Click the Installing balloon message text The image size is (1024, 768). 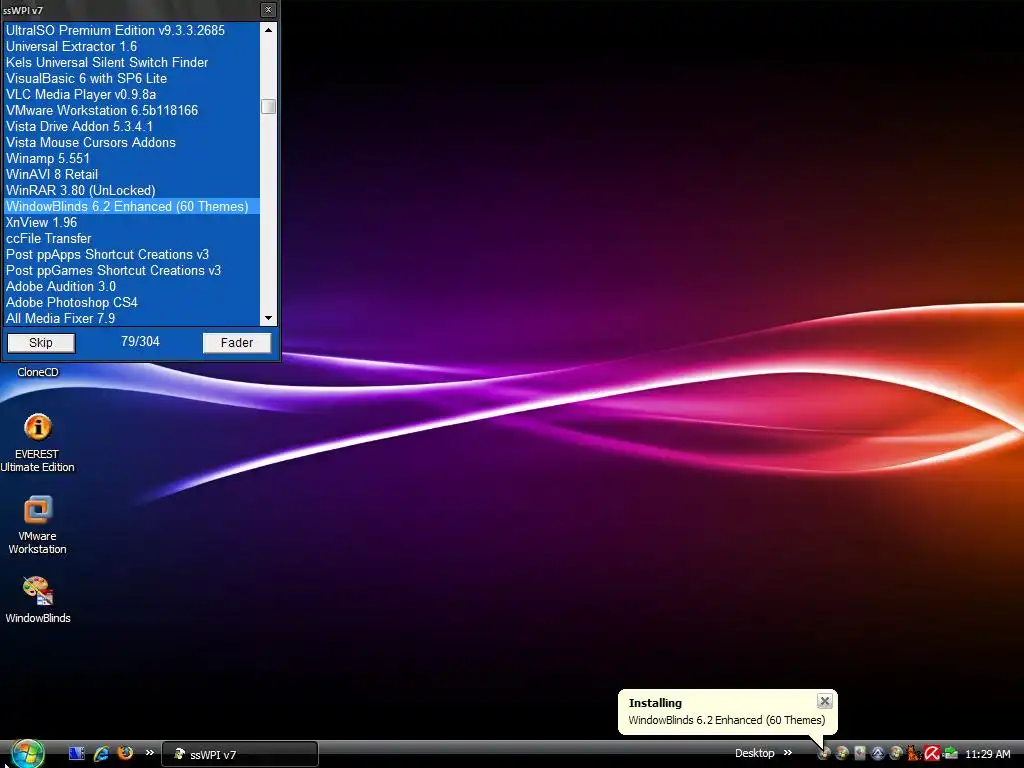(726, 720)
